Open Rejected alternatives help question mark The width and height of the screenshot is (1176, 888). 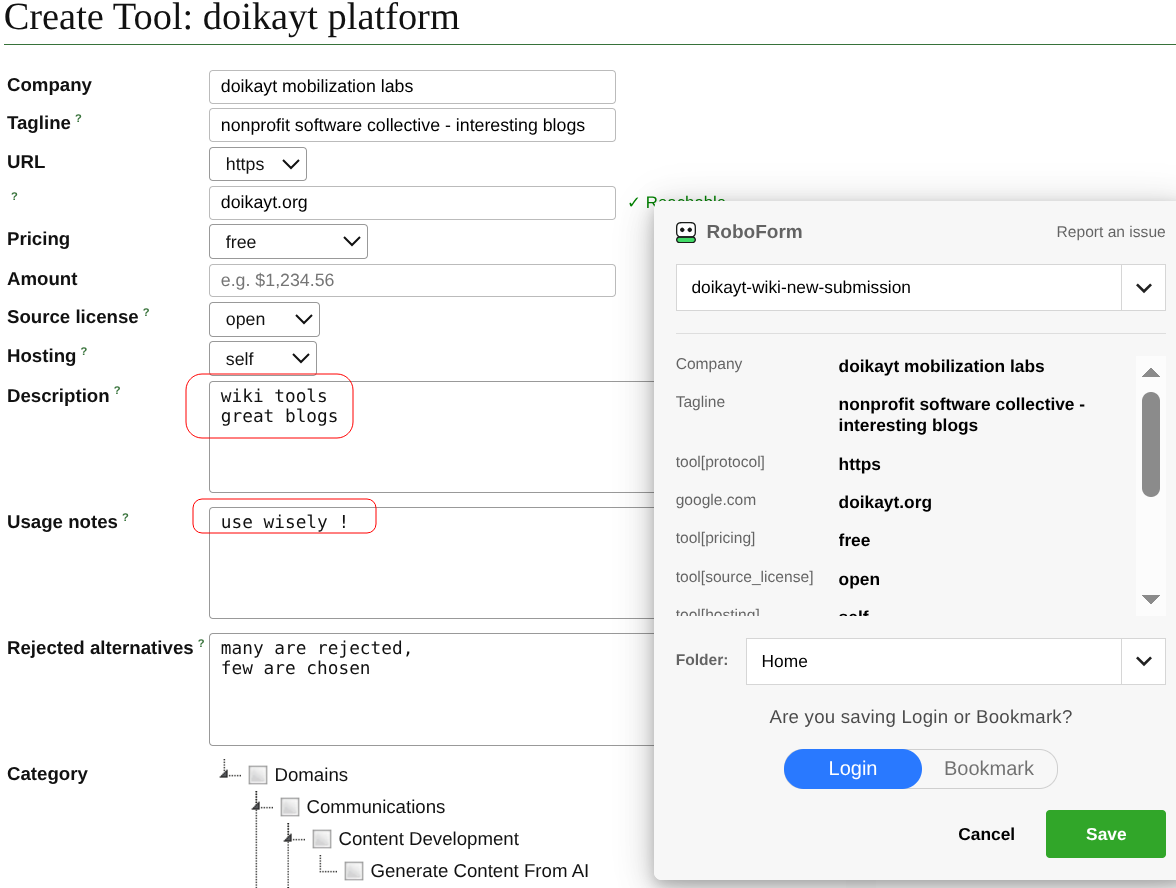coord(201,644)
